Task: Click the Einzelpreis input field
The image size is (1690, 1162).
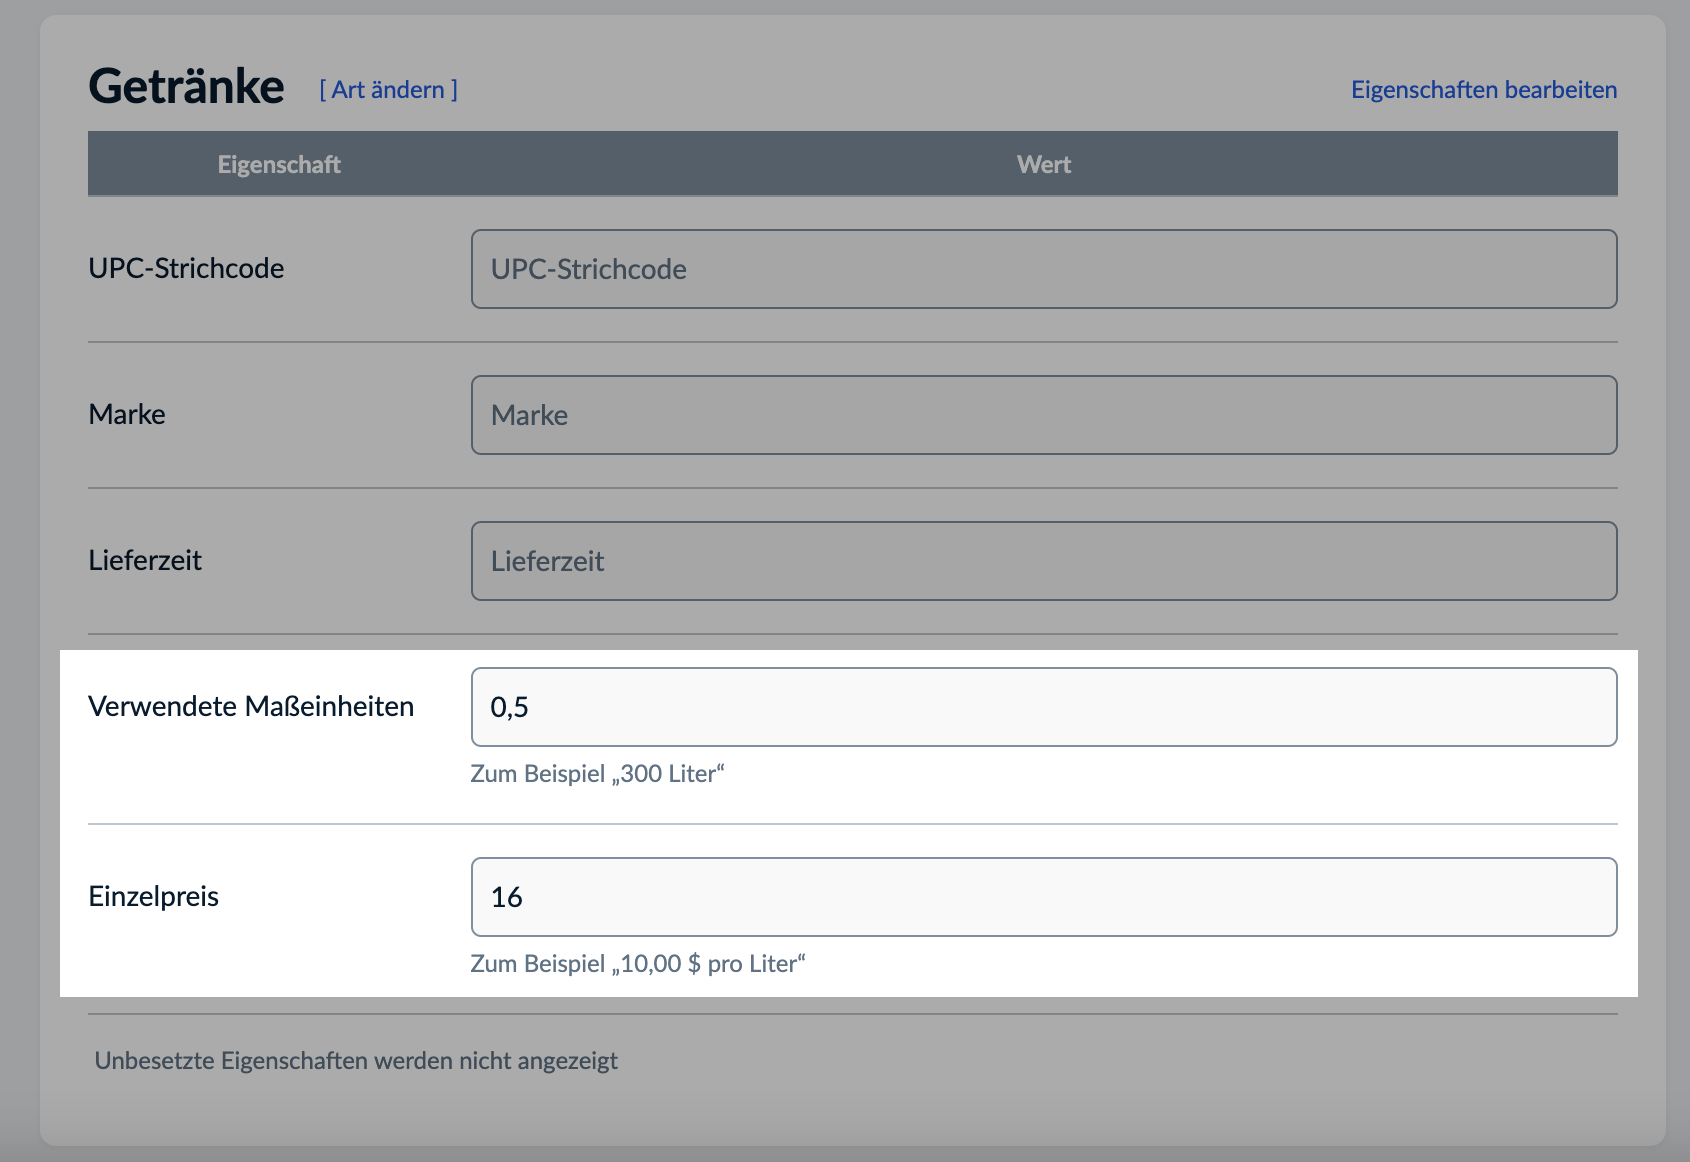Action: click(x=1043, y=897)
